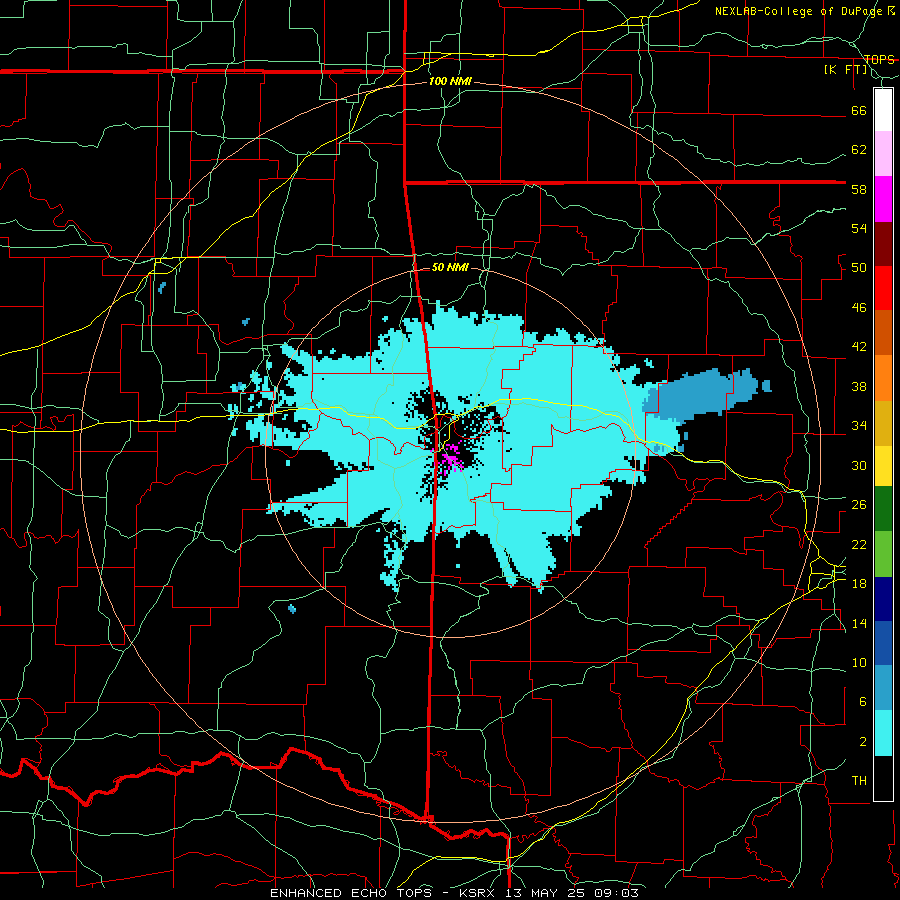Click the '10' legend value

point(859,662)
